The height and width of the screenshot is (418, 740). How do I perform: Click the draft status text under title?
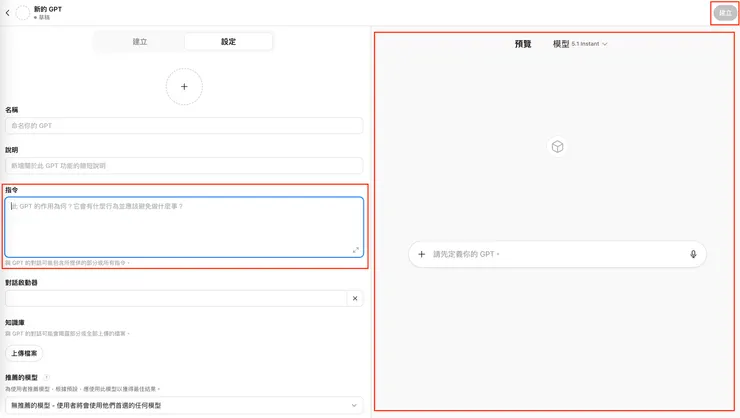[x=42, y=17]
